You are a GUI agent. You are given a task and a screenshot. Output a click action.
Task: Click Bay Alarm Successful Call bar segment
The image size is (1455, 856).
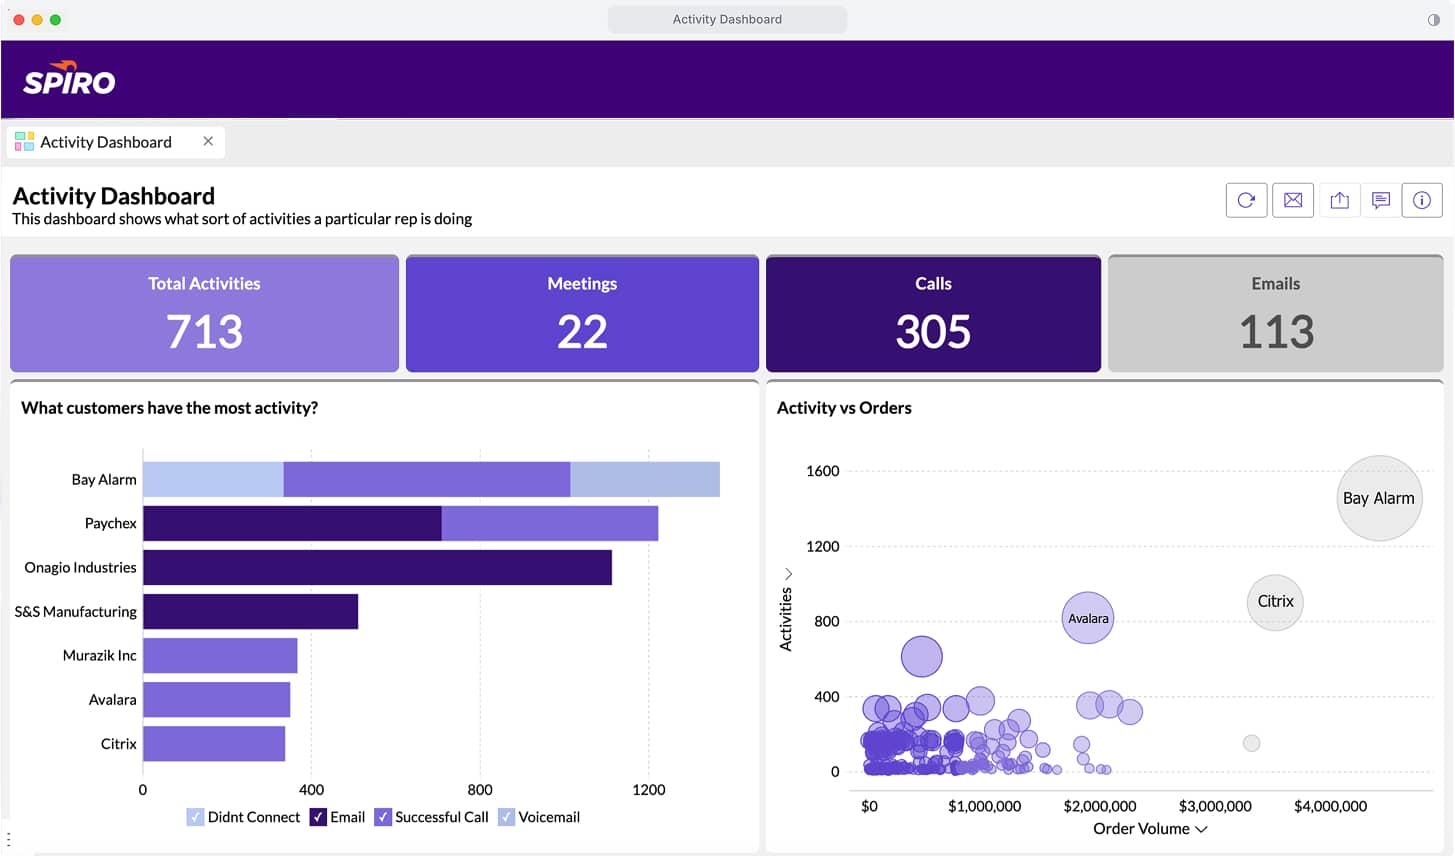click(x=427, y=479)
